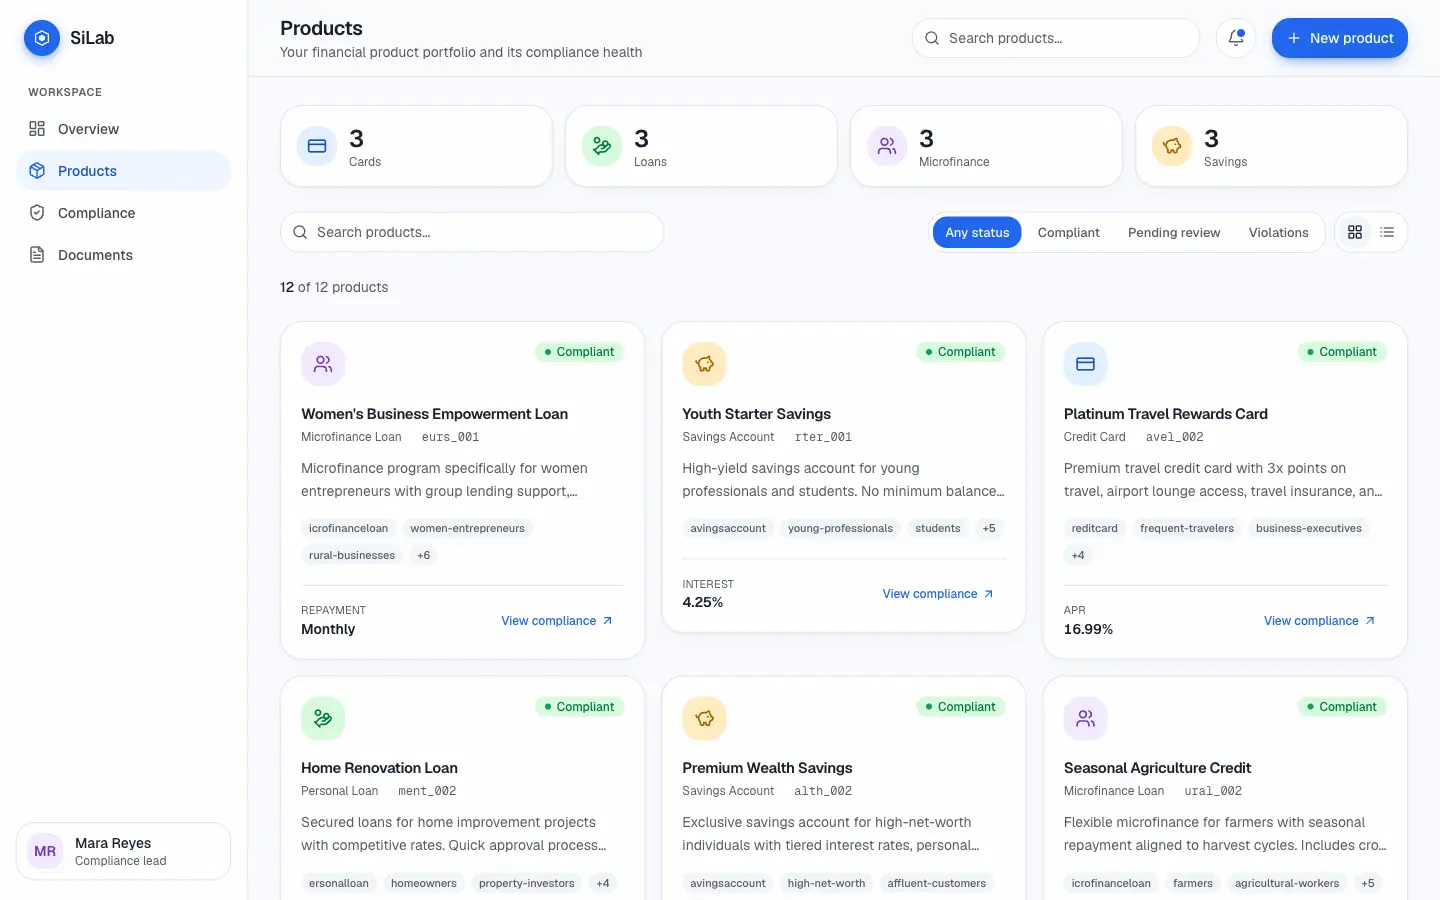Click the homeowners tag
The width and height of the screenshot is (1440, 900).
(423, 883)
